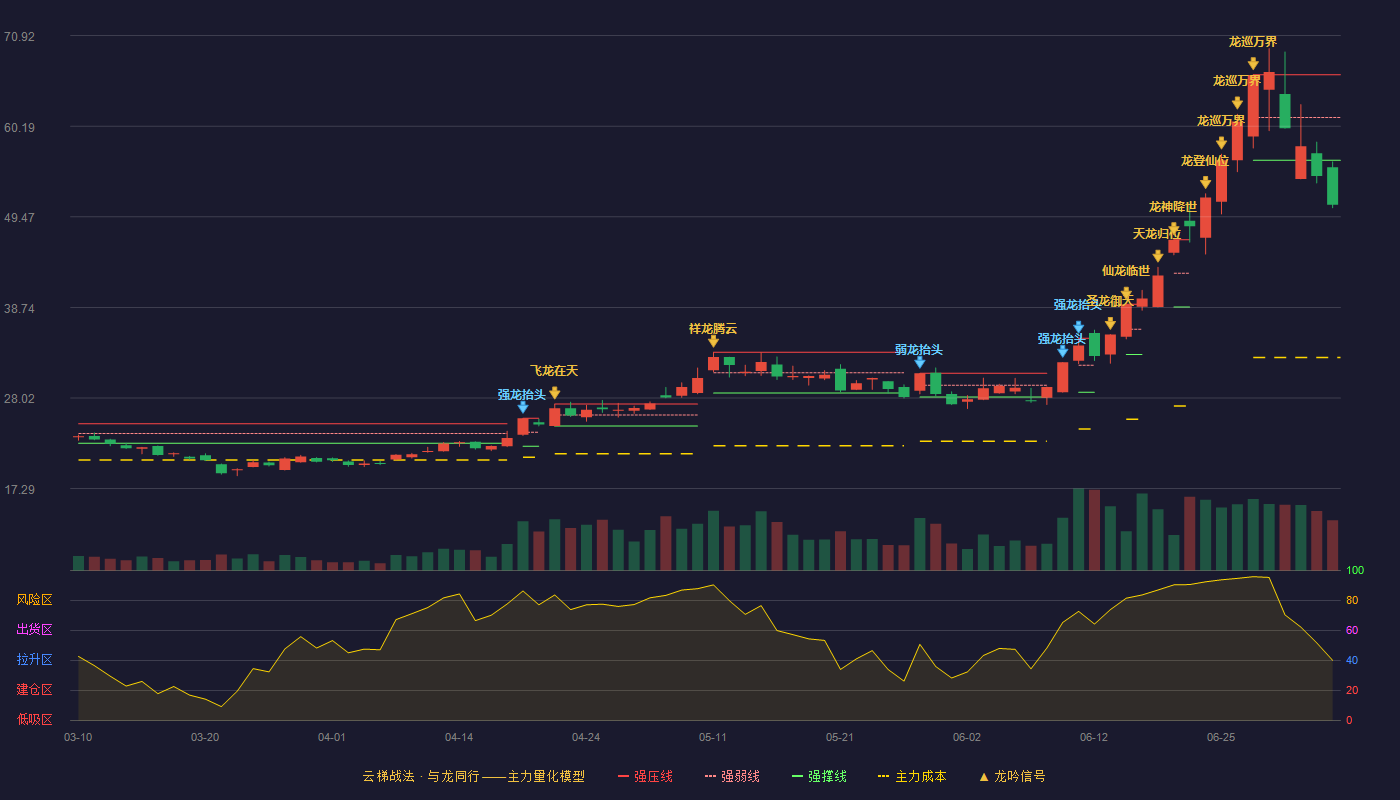Viewport: 1400px width, 800px height.
Task: Click the 低吸区 zone label
Action: point(34,719)
